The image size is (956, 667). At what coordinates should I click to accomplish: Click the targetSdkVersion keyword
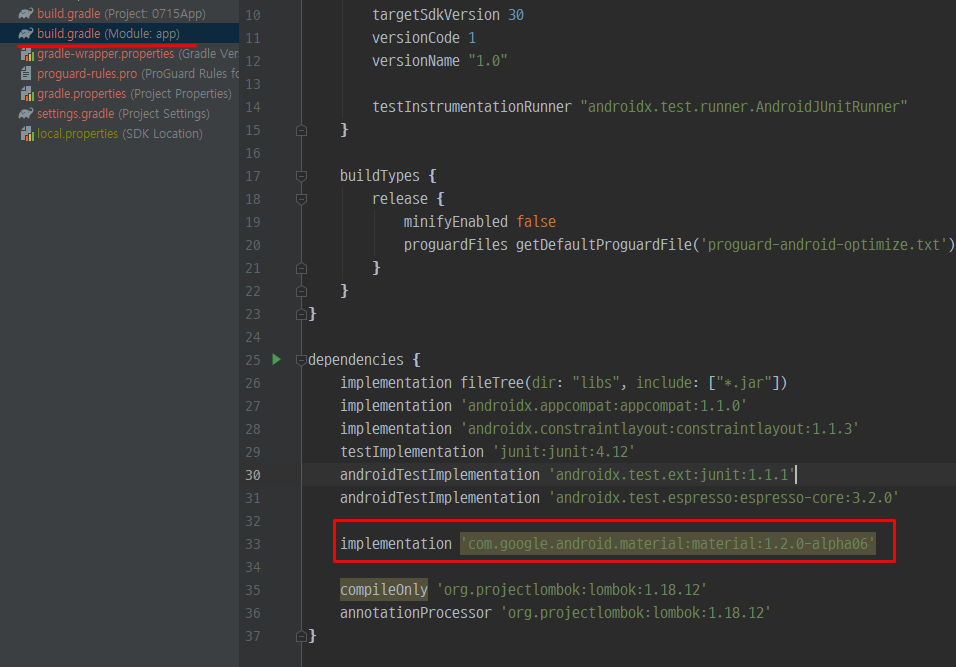(436, 15)
